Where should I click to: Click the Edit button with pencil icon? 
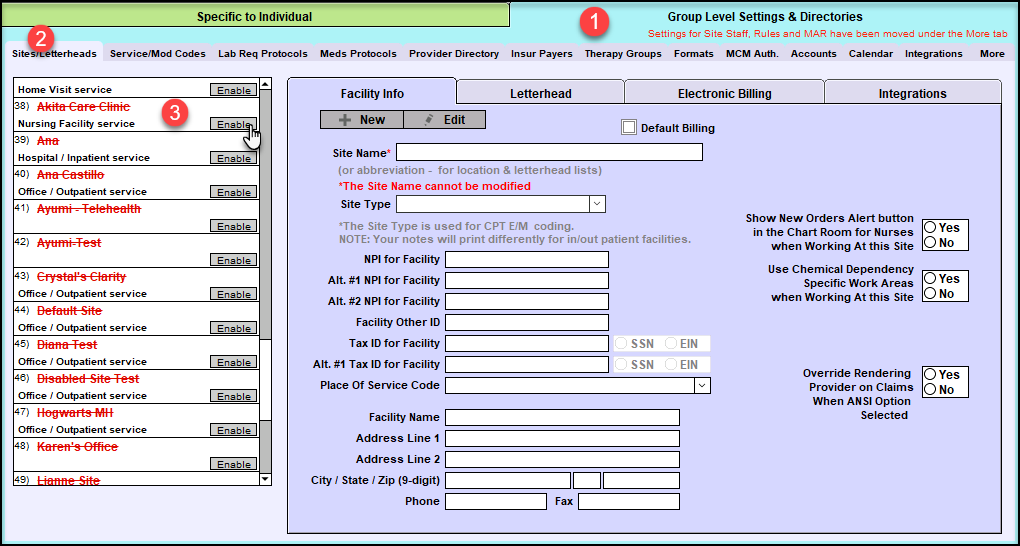(x=444, y=119)
